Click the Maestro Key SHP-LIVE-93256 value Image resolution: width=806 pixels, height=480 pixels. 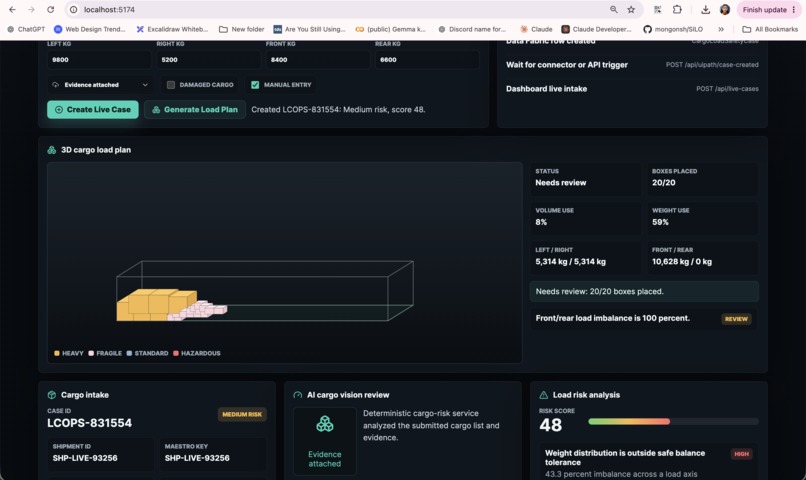pyautogui.click(x=197, y=458)
